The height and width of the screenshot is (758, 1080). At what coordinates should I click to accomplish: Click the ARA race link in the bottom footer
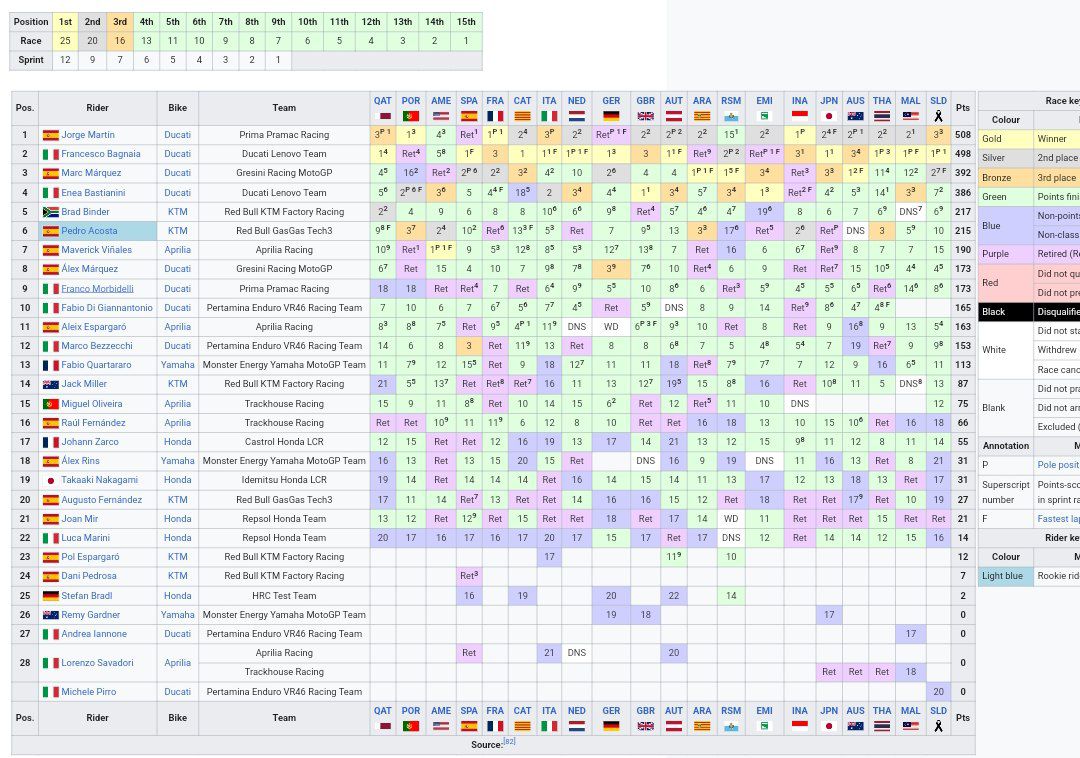click(x=702, y=710)
